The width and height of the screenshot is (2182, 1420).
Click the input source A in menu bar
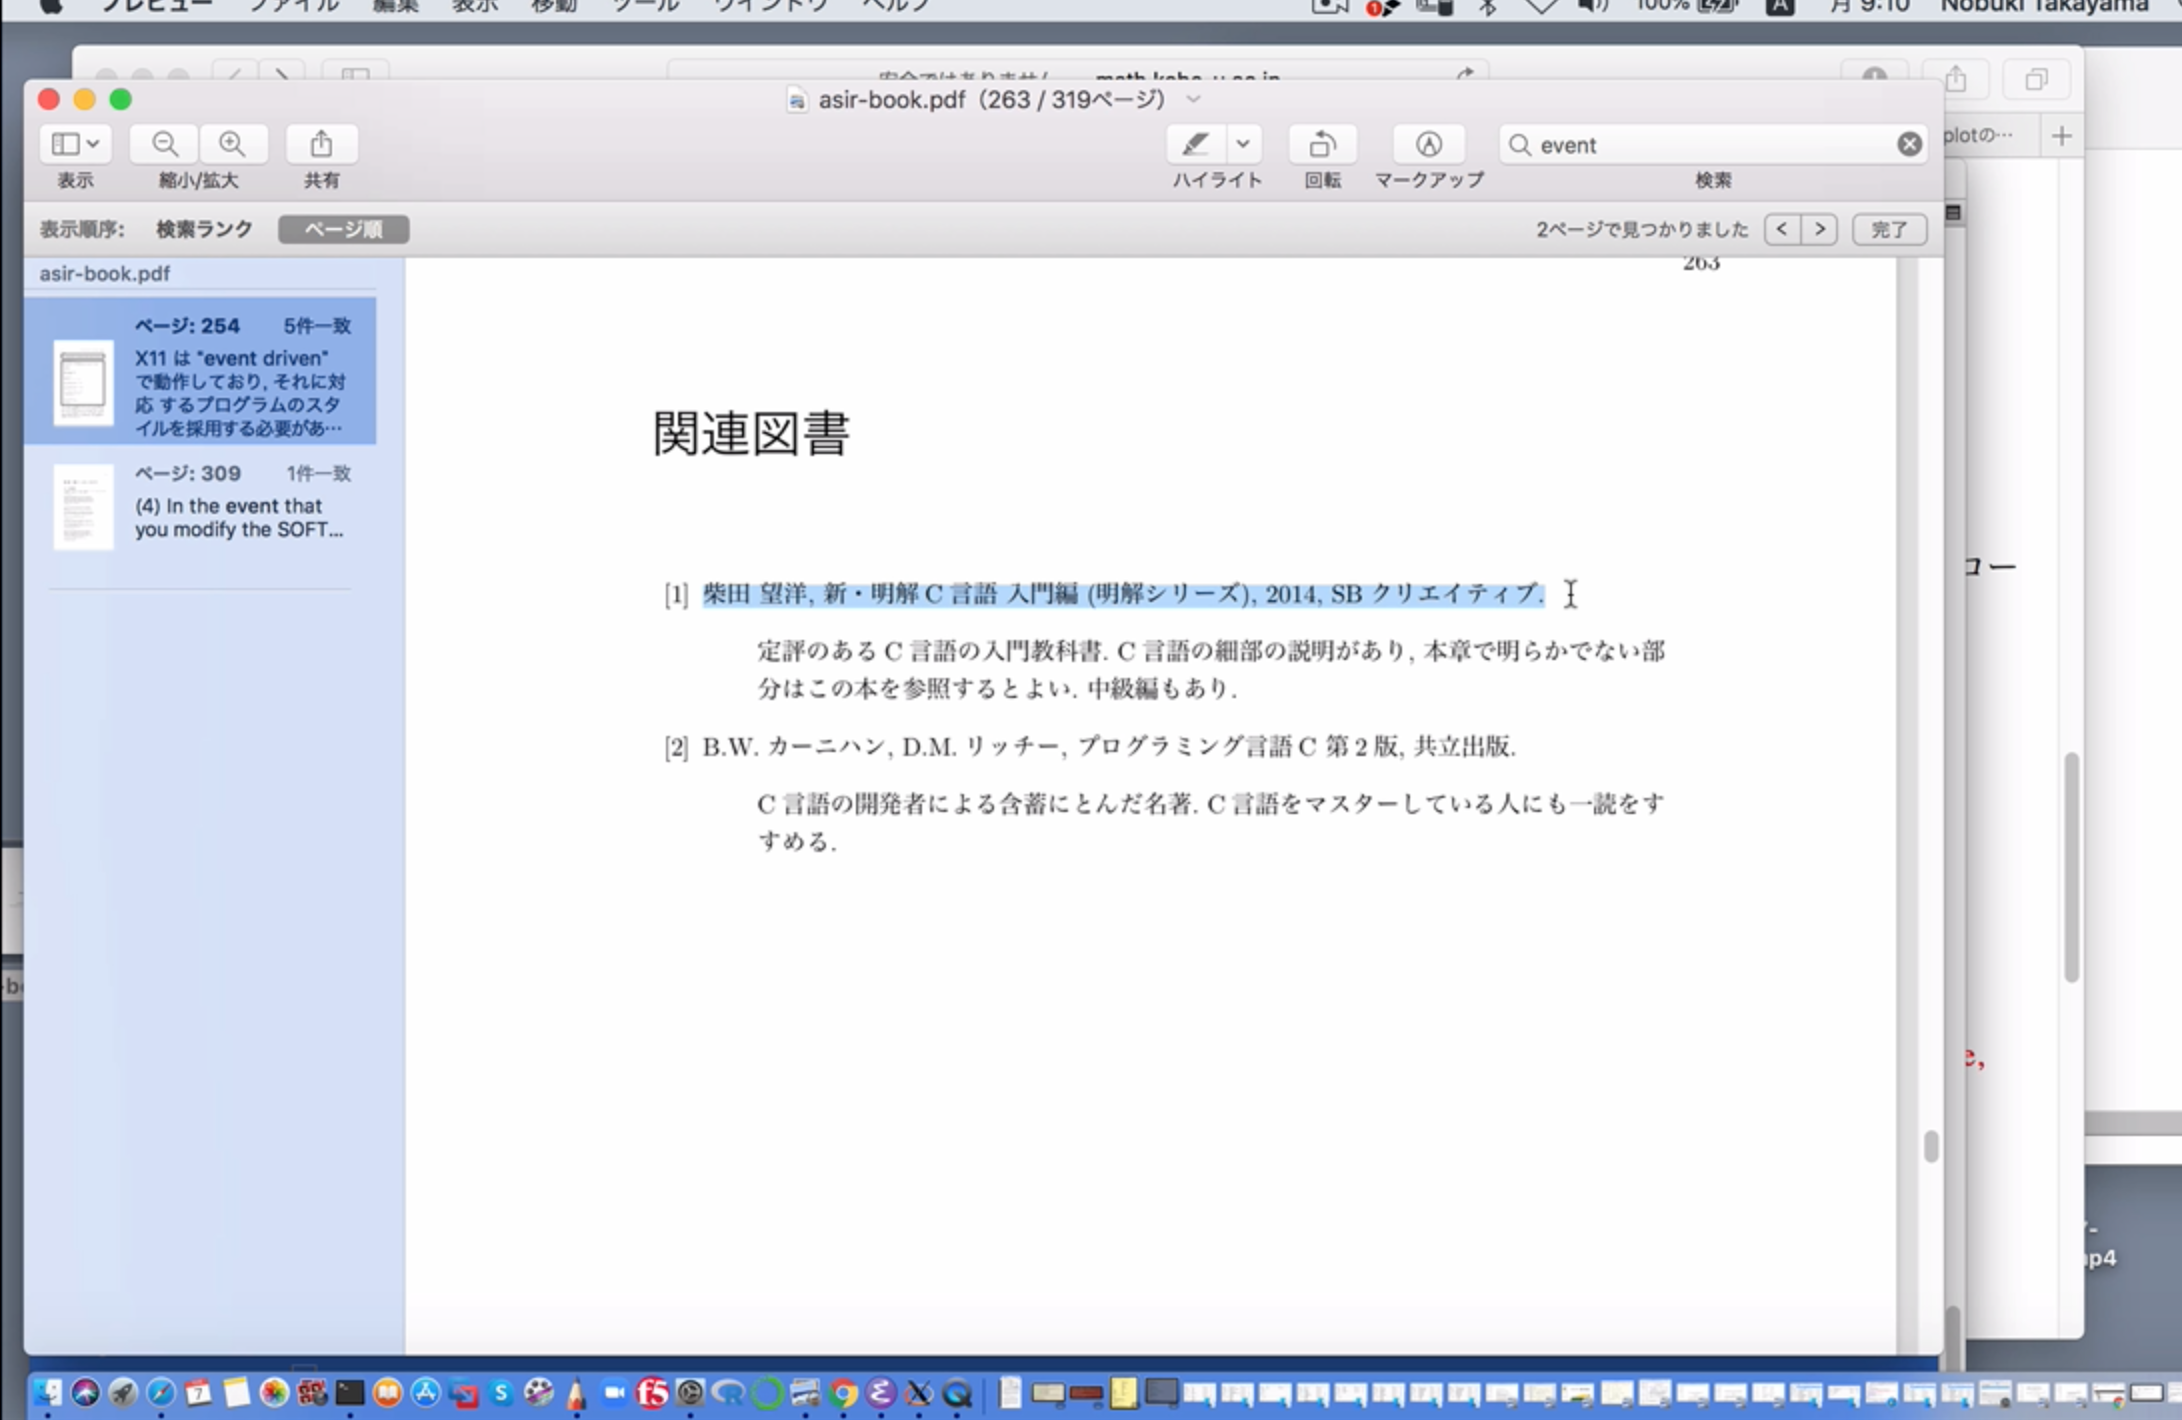[x=1779, y=6]
